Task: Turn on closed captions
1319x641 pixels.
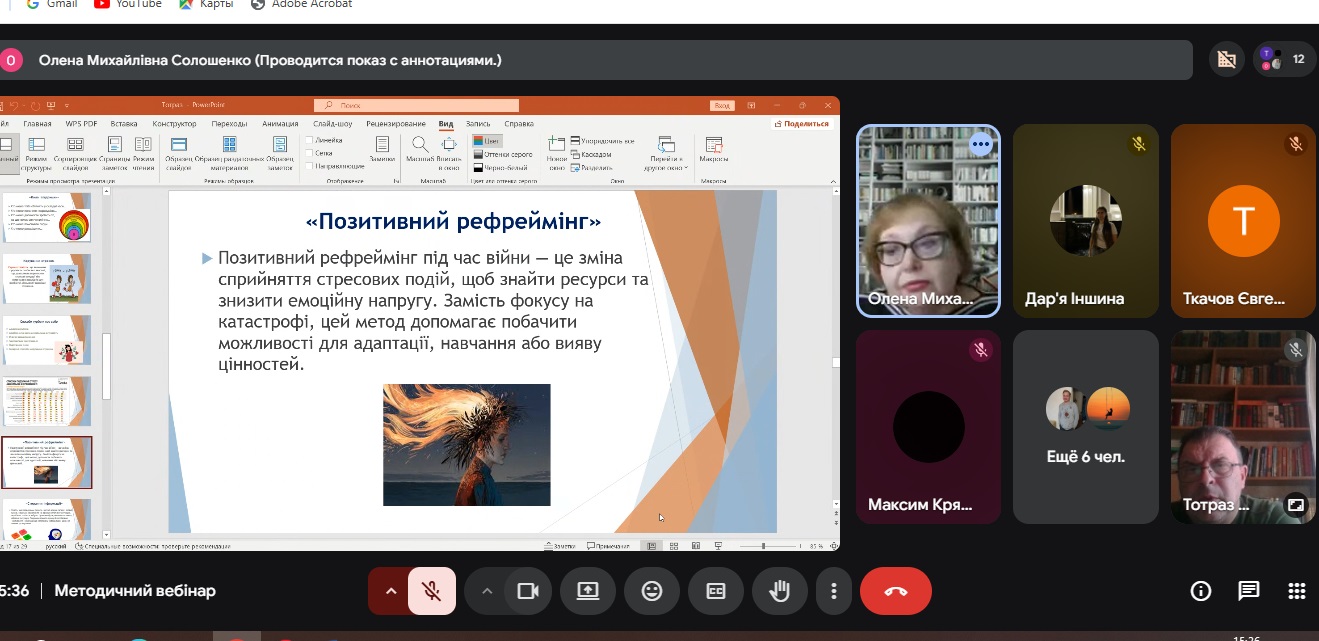Action: pos(716,591)
